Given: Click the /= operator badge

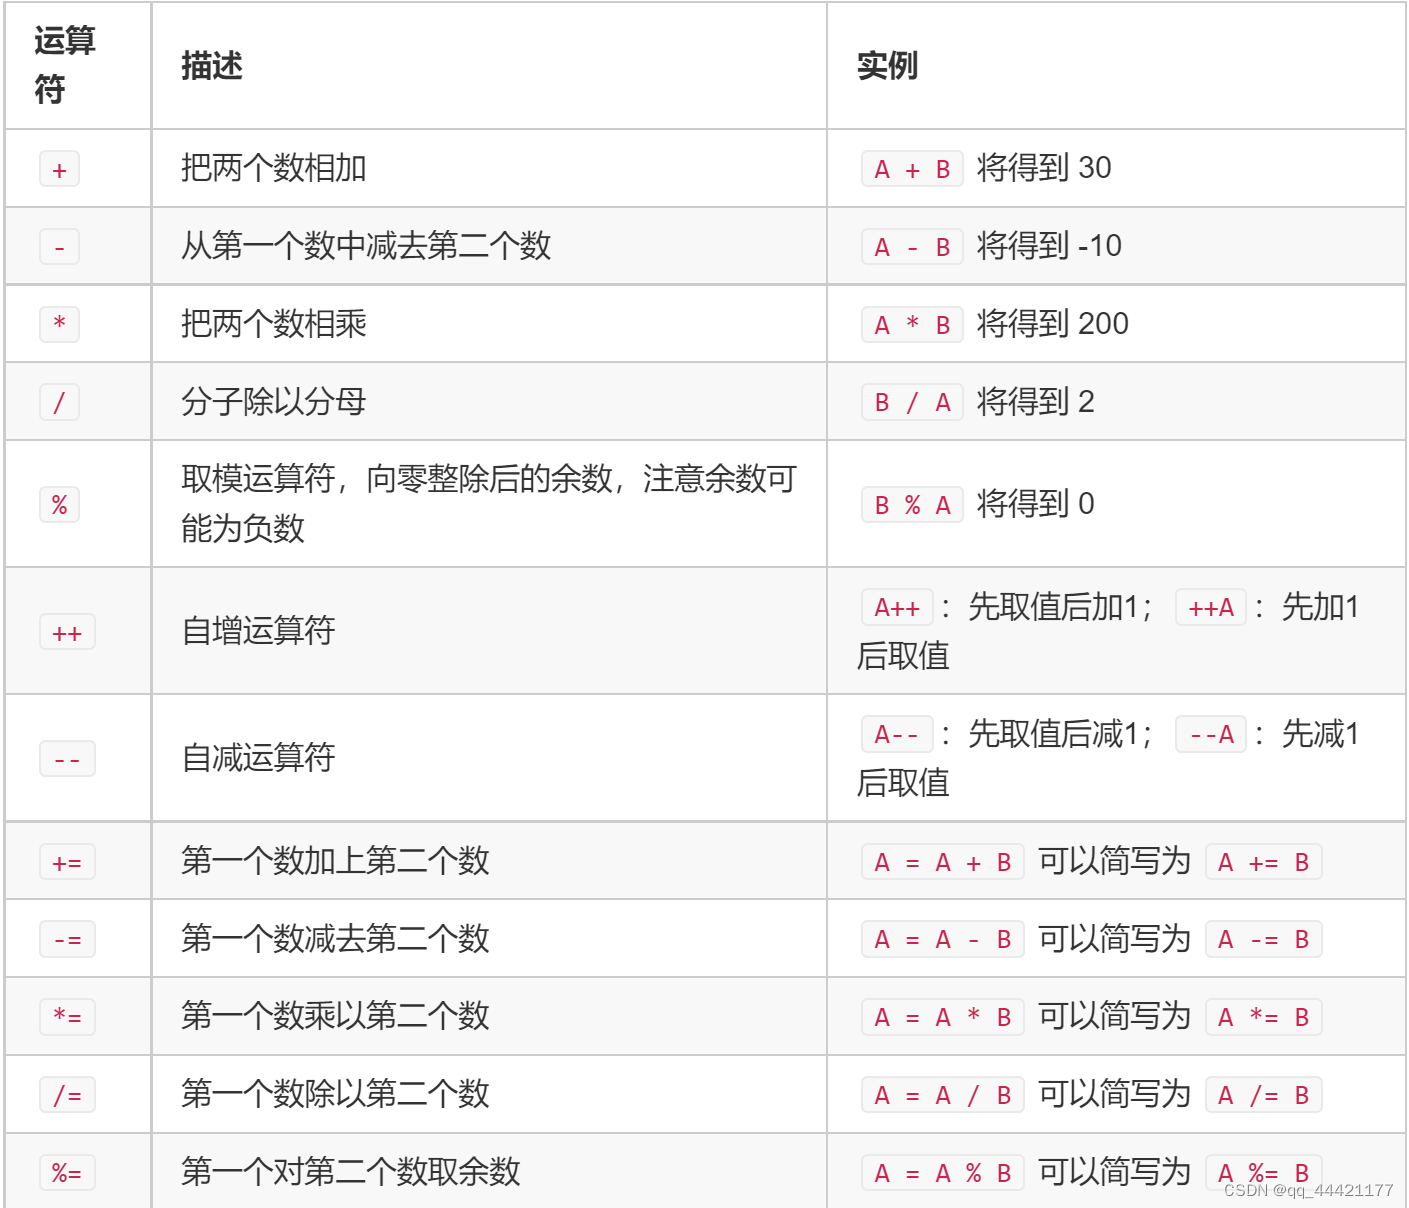Looking at the screenshot, I should tap(67, 1094).
